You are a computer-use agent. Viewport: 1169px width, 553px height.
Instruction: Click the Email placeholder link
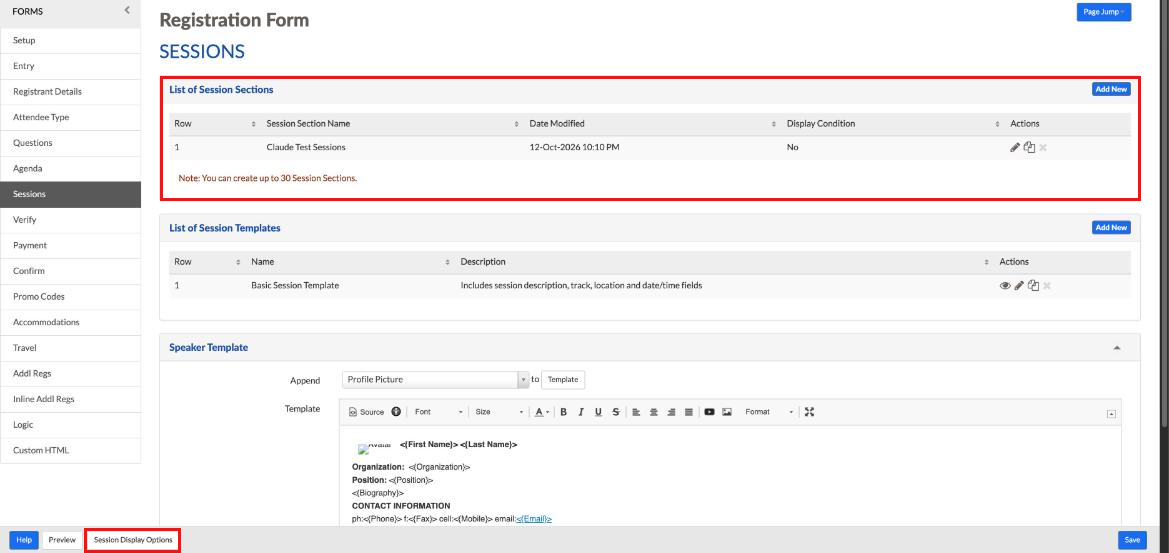click(534, 519)
